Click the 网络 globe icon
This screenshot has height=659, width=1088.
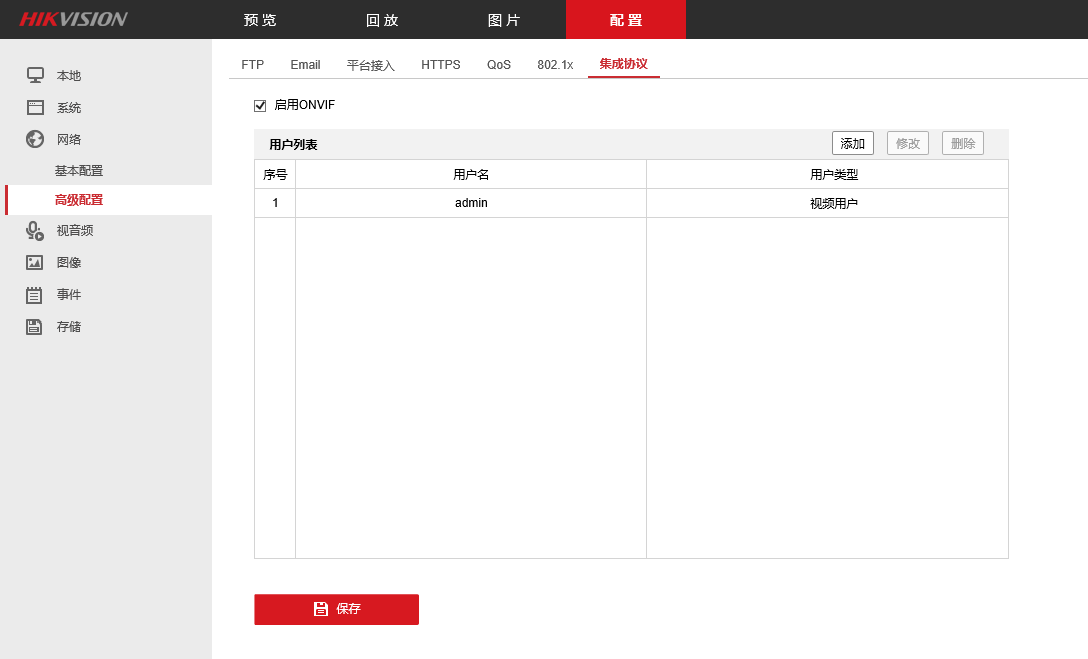pyautogui.click(x=35, y=139)
